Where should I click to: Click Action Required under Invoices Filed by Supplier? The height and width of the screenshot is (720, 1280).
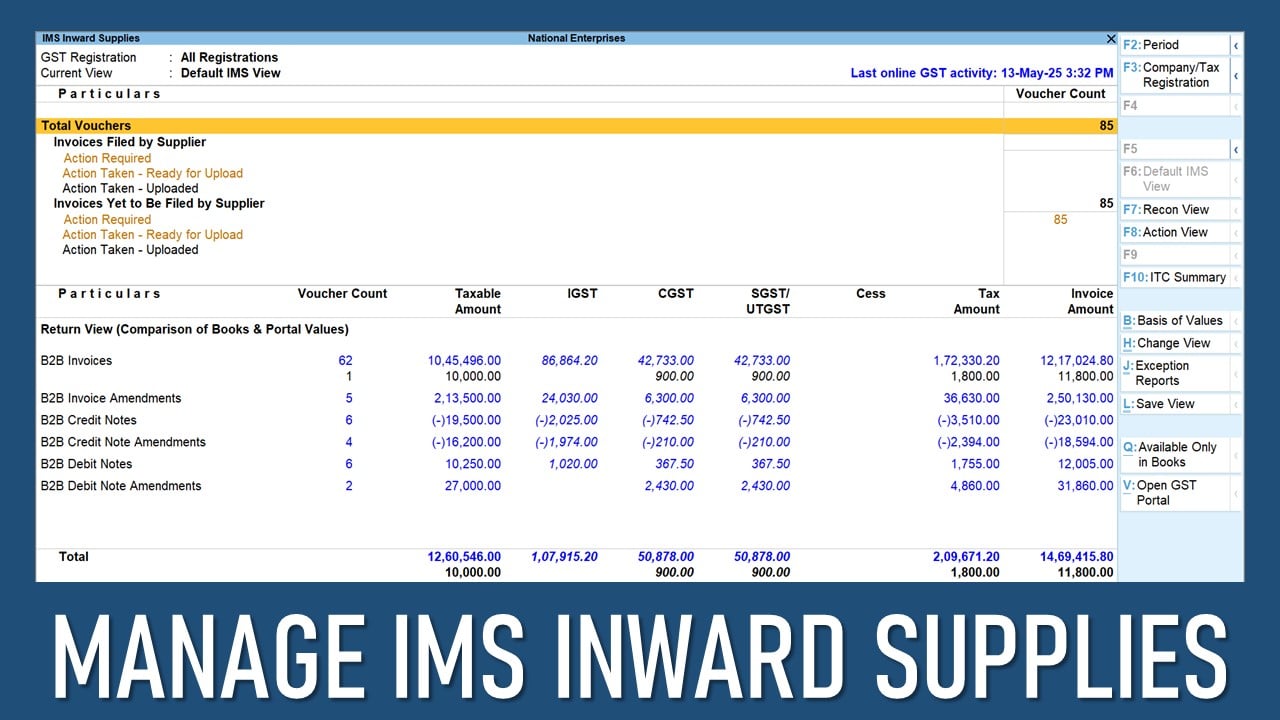tap(107, 158)
